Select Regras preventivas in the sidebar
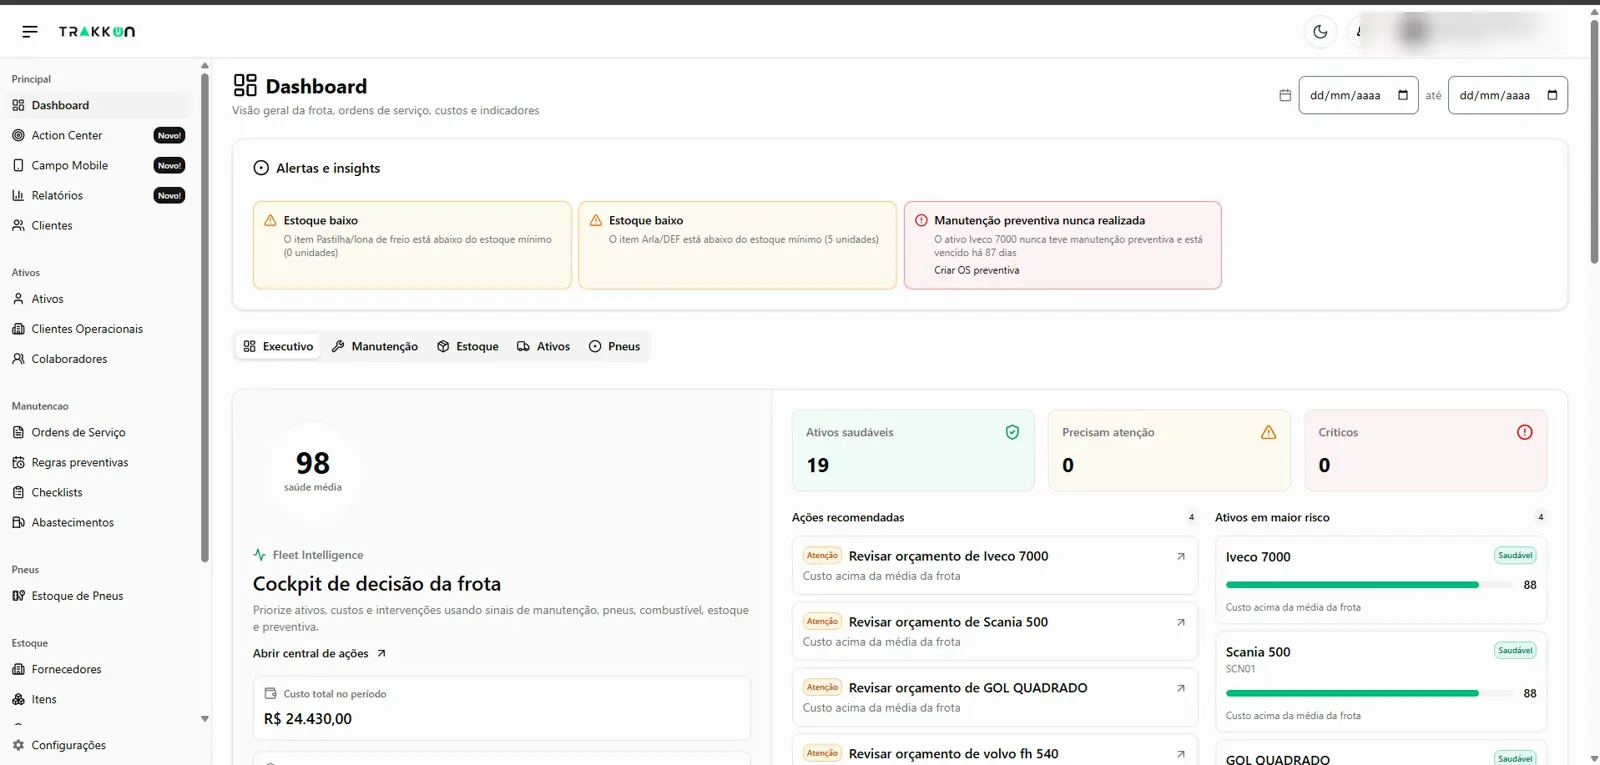1600x765 pixels. pyautogui.click(x=98, y=462)
